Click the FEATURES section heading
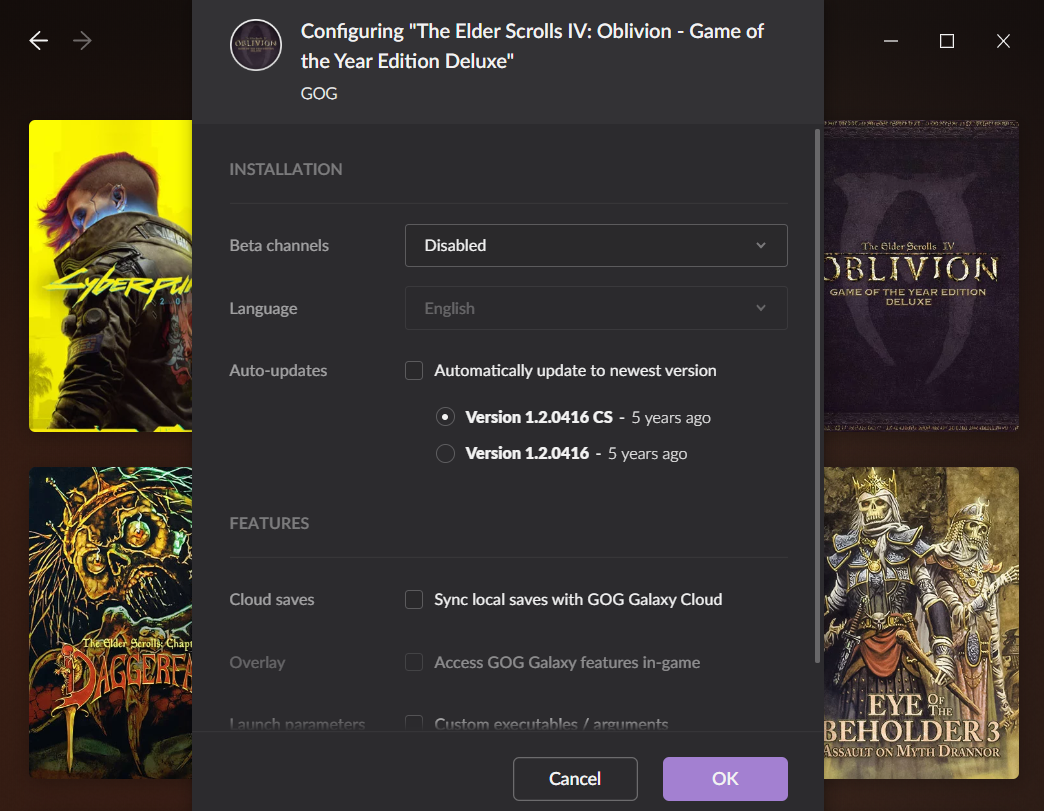 click(269, 523)
